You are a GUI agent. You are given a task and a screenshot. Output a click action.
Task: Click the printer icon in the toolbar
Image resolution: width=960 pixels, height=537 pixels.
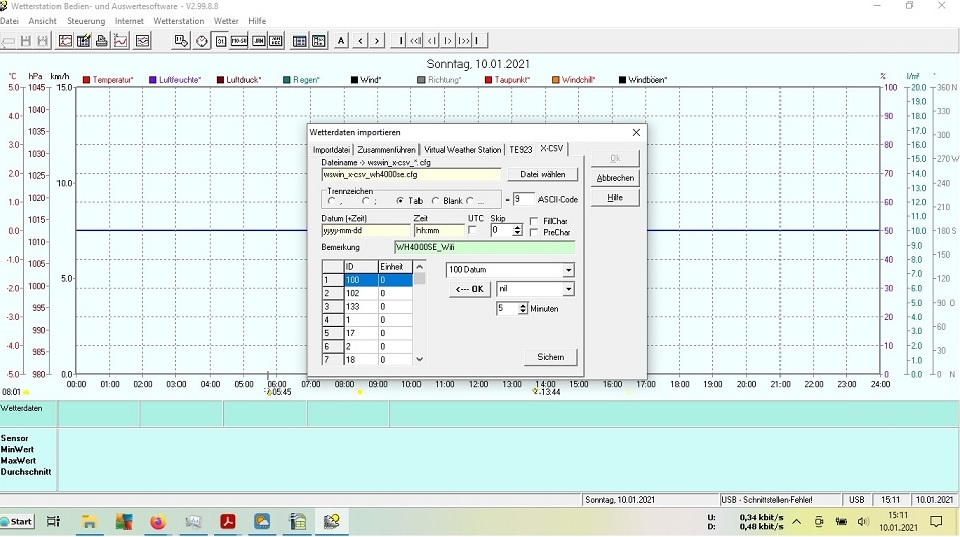[102, 41]
